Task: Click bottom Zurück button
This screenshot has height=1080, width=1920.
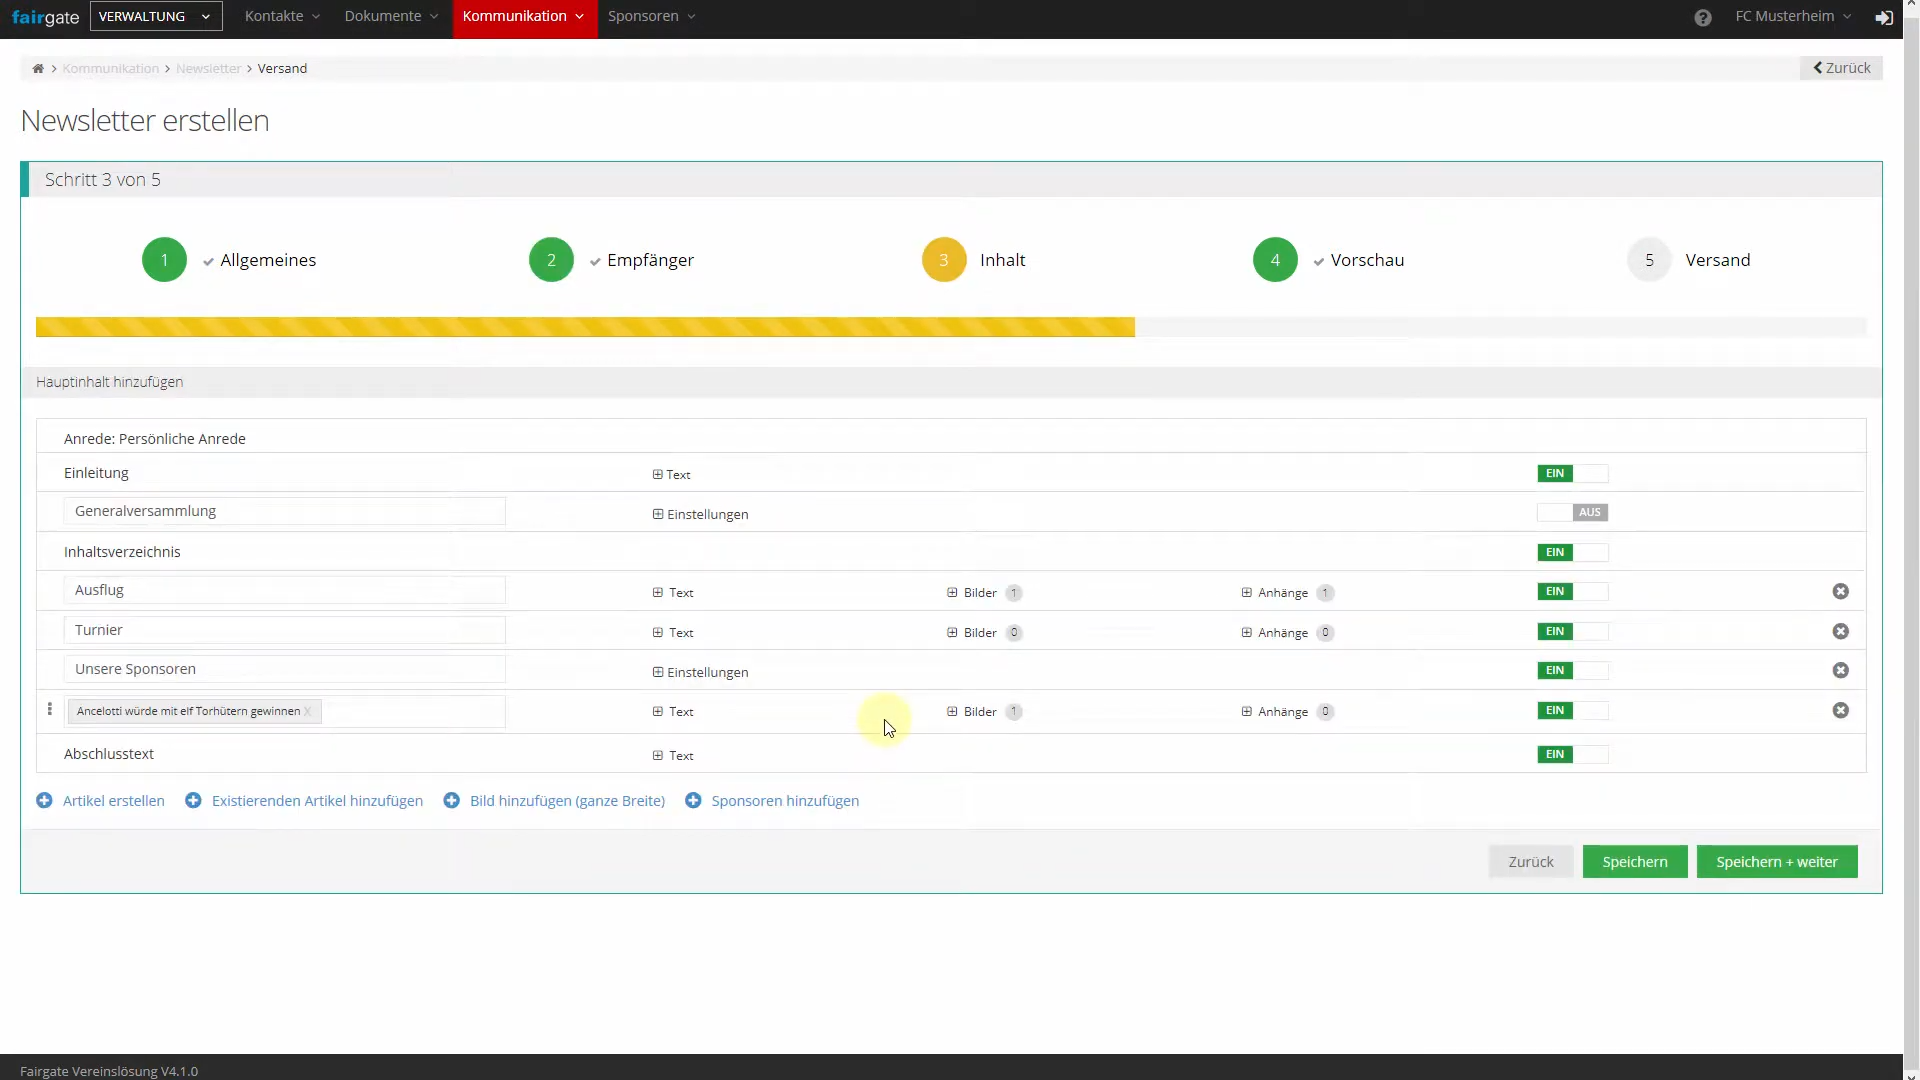Action: (1530, 862)
